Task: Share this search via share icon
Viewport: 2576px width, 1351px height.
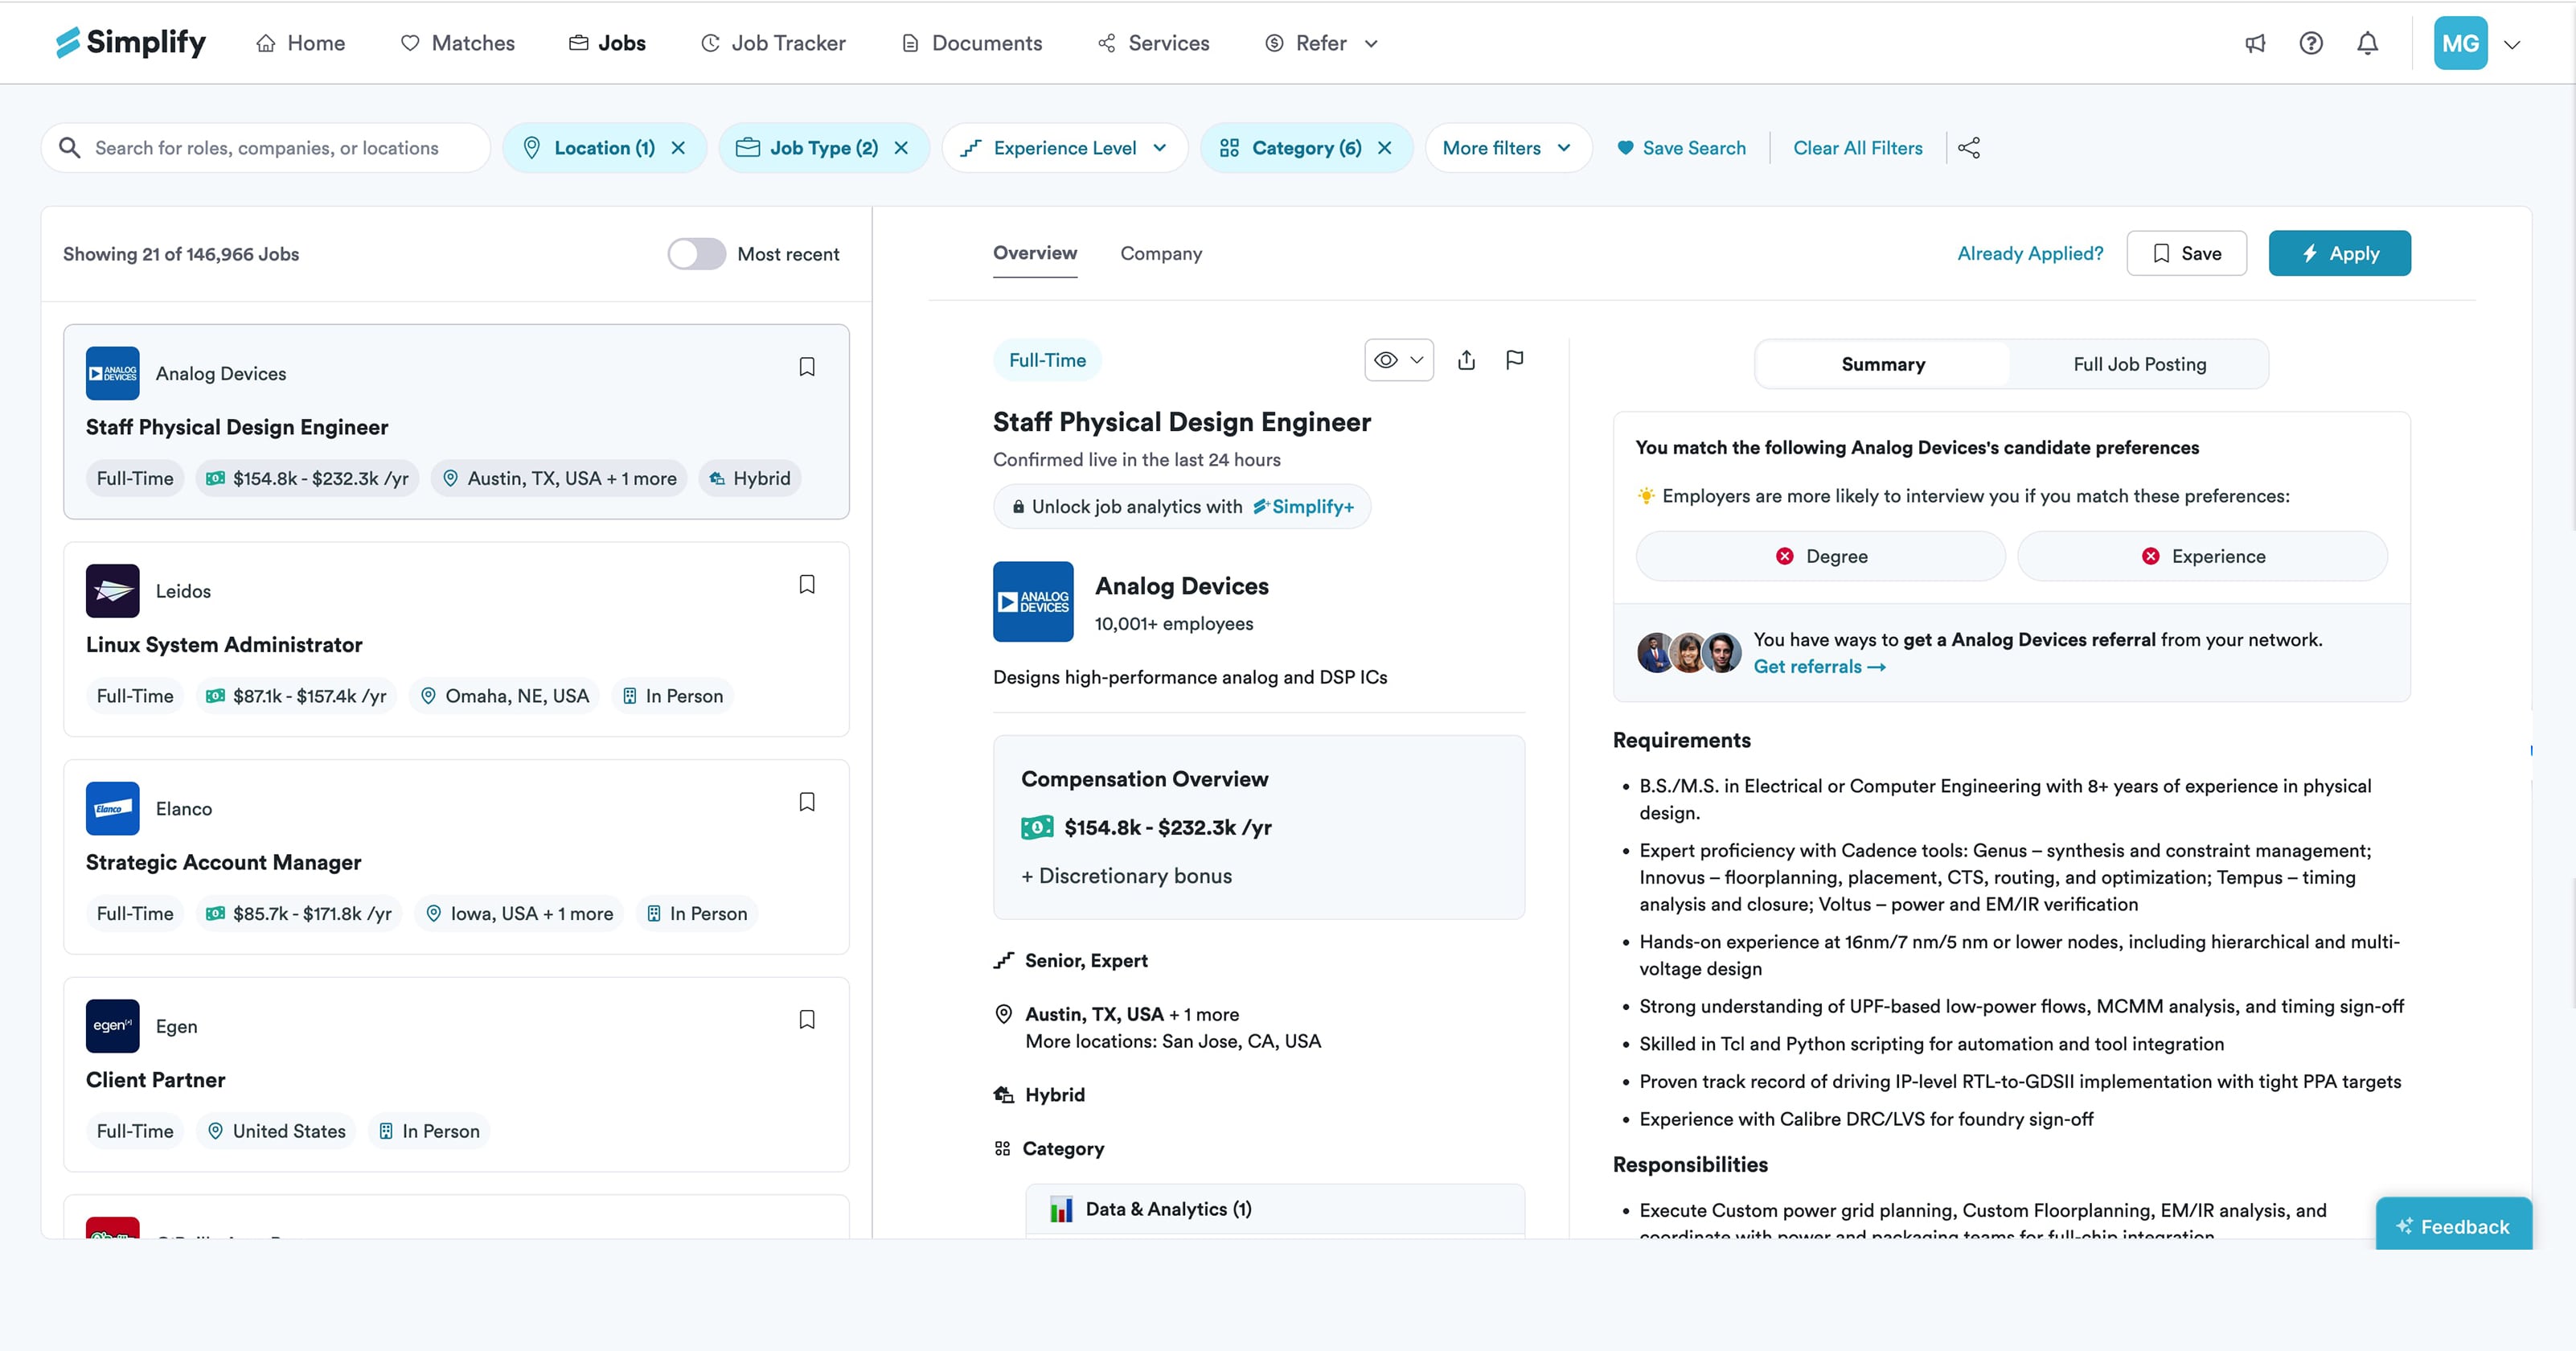Action: [x=1969, y=148]
